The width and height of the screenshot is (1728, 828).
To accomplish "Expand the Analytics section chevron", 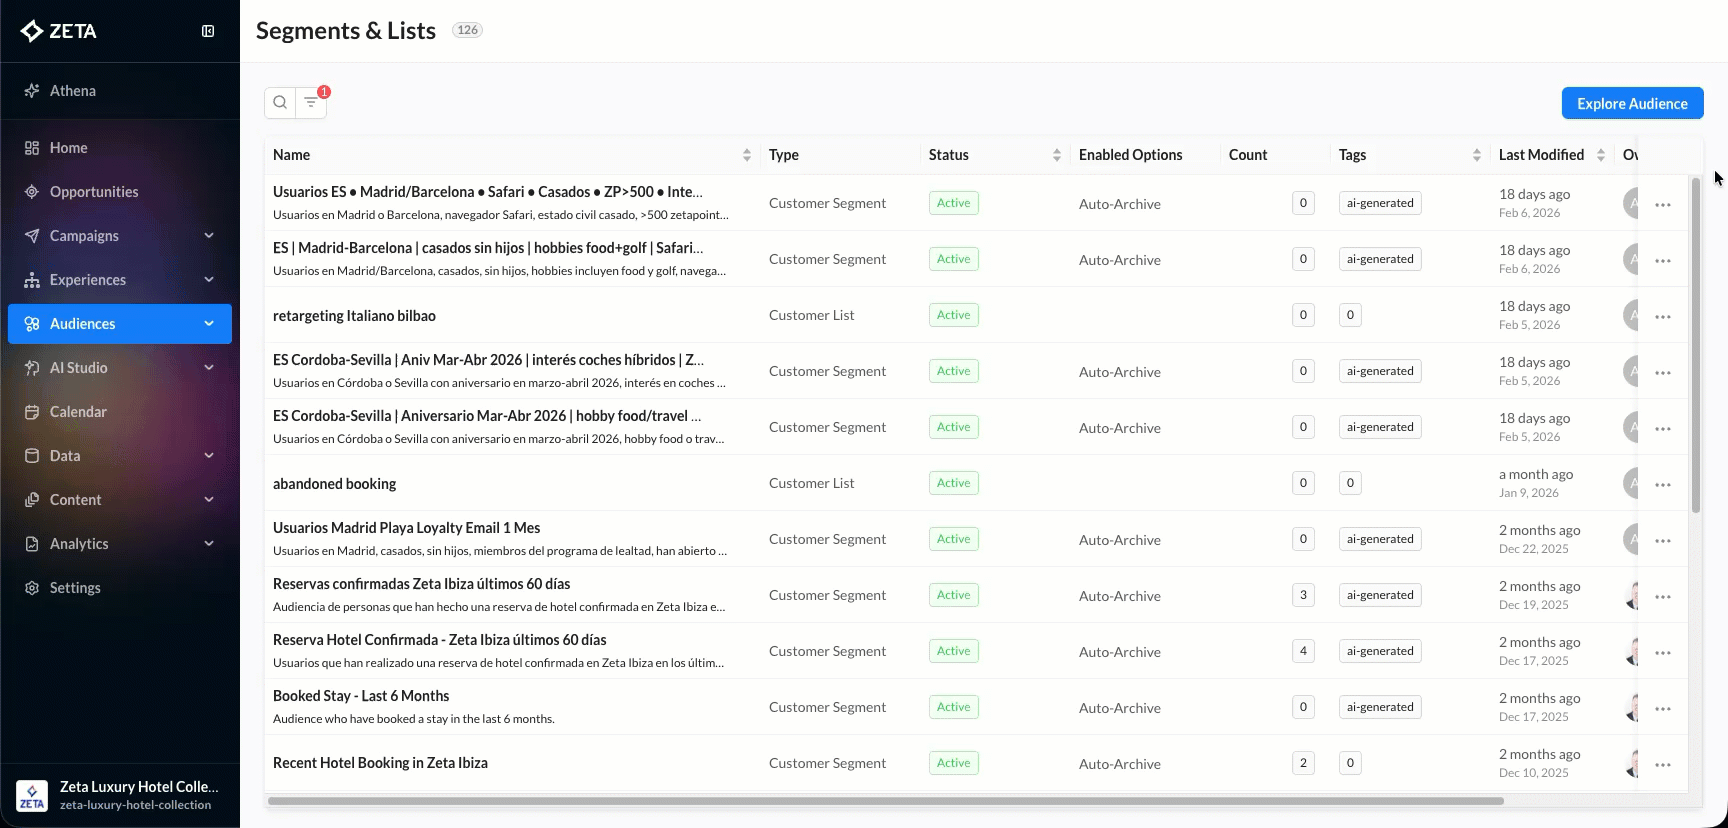I will click(209, 544).
